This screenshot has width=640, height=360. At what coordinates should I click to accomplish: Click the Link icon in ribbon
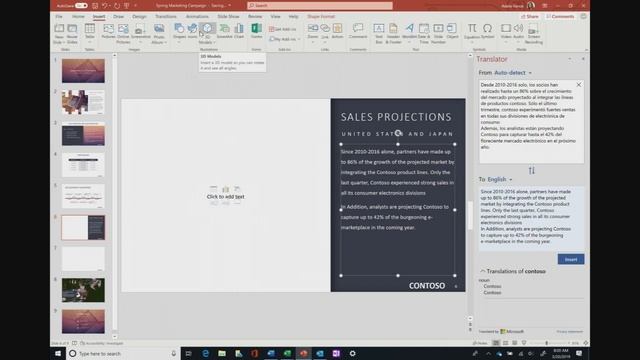325,28
